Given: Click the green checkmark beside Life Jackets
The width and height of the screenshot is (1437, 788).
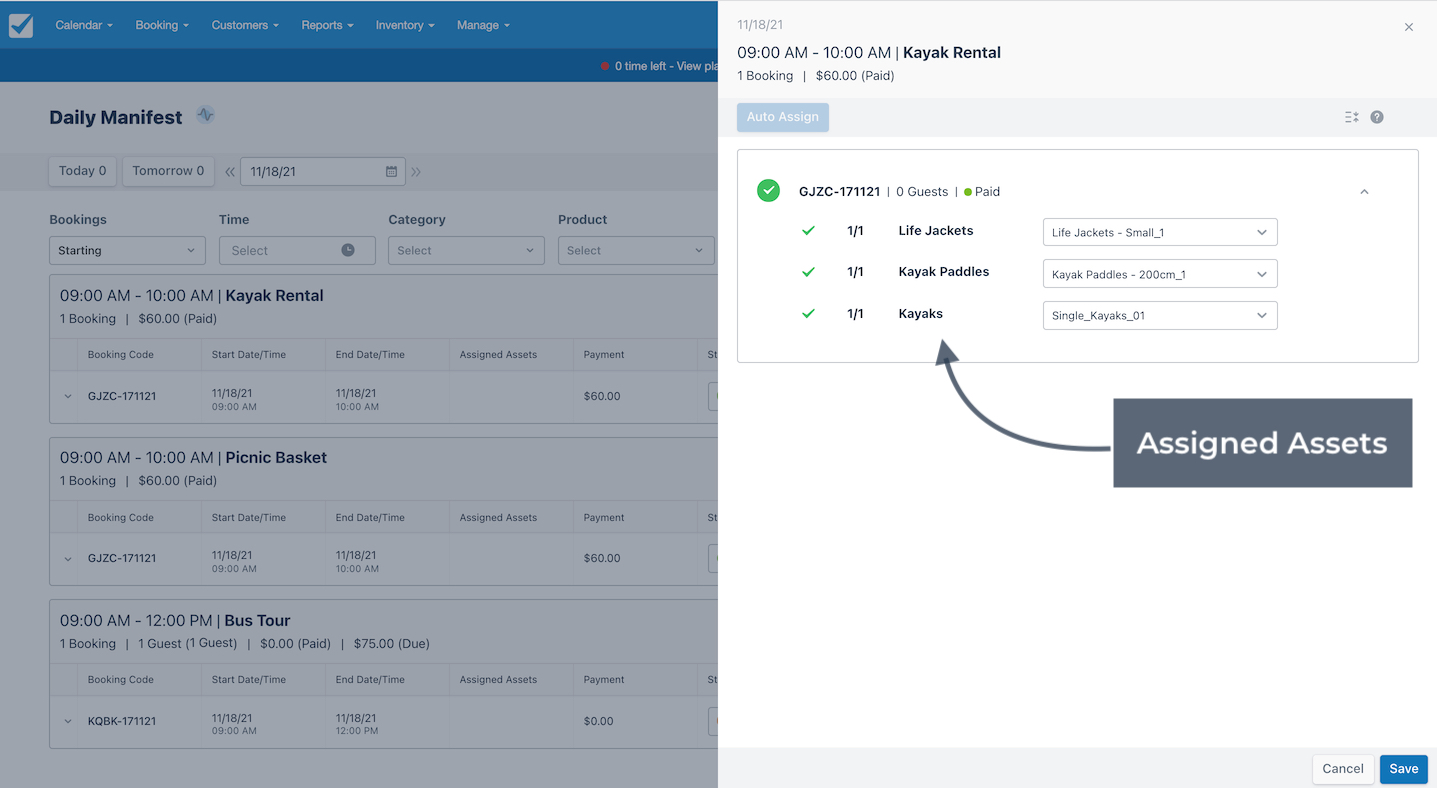Looking at the screenshot, I should click(808, 231).
